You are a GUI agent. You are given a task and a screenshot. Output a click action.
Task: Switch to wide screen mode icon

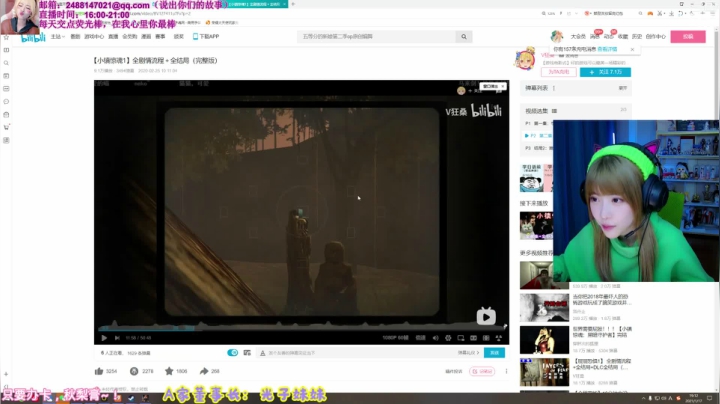coord(473,338)
